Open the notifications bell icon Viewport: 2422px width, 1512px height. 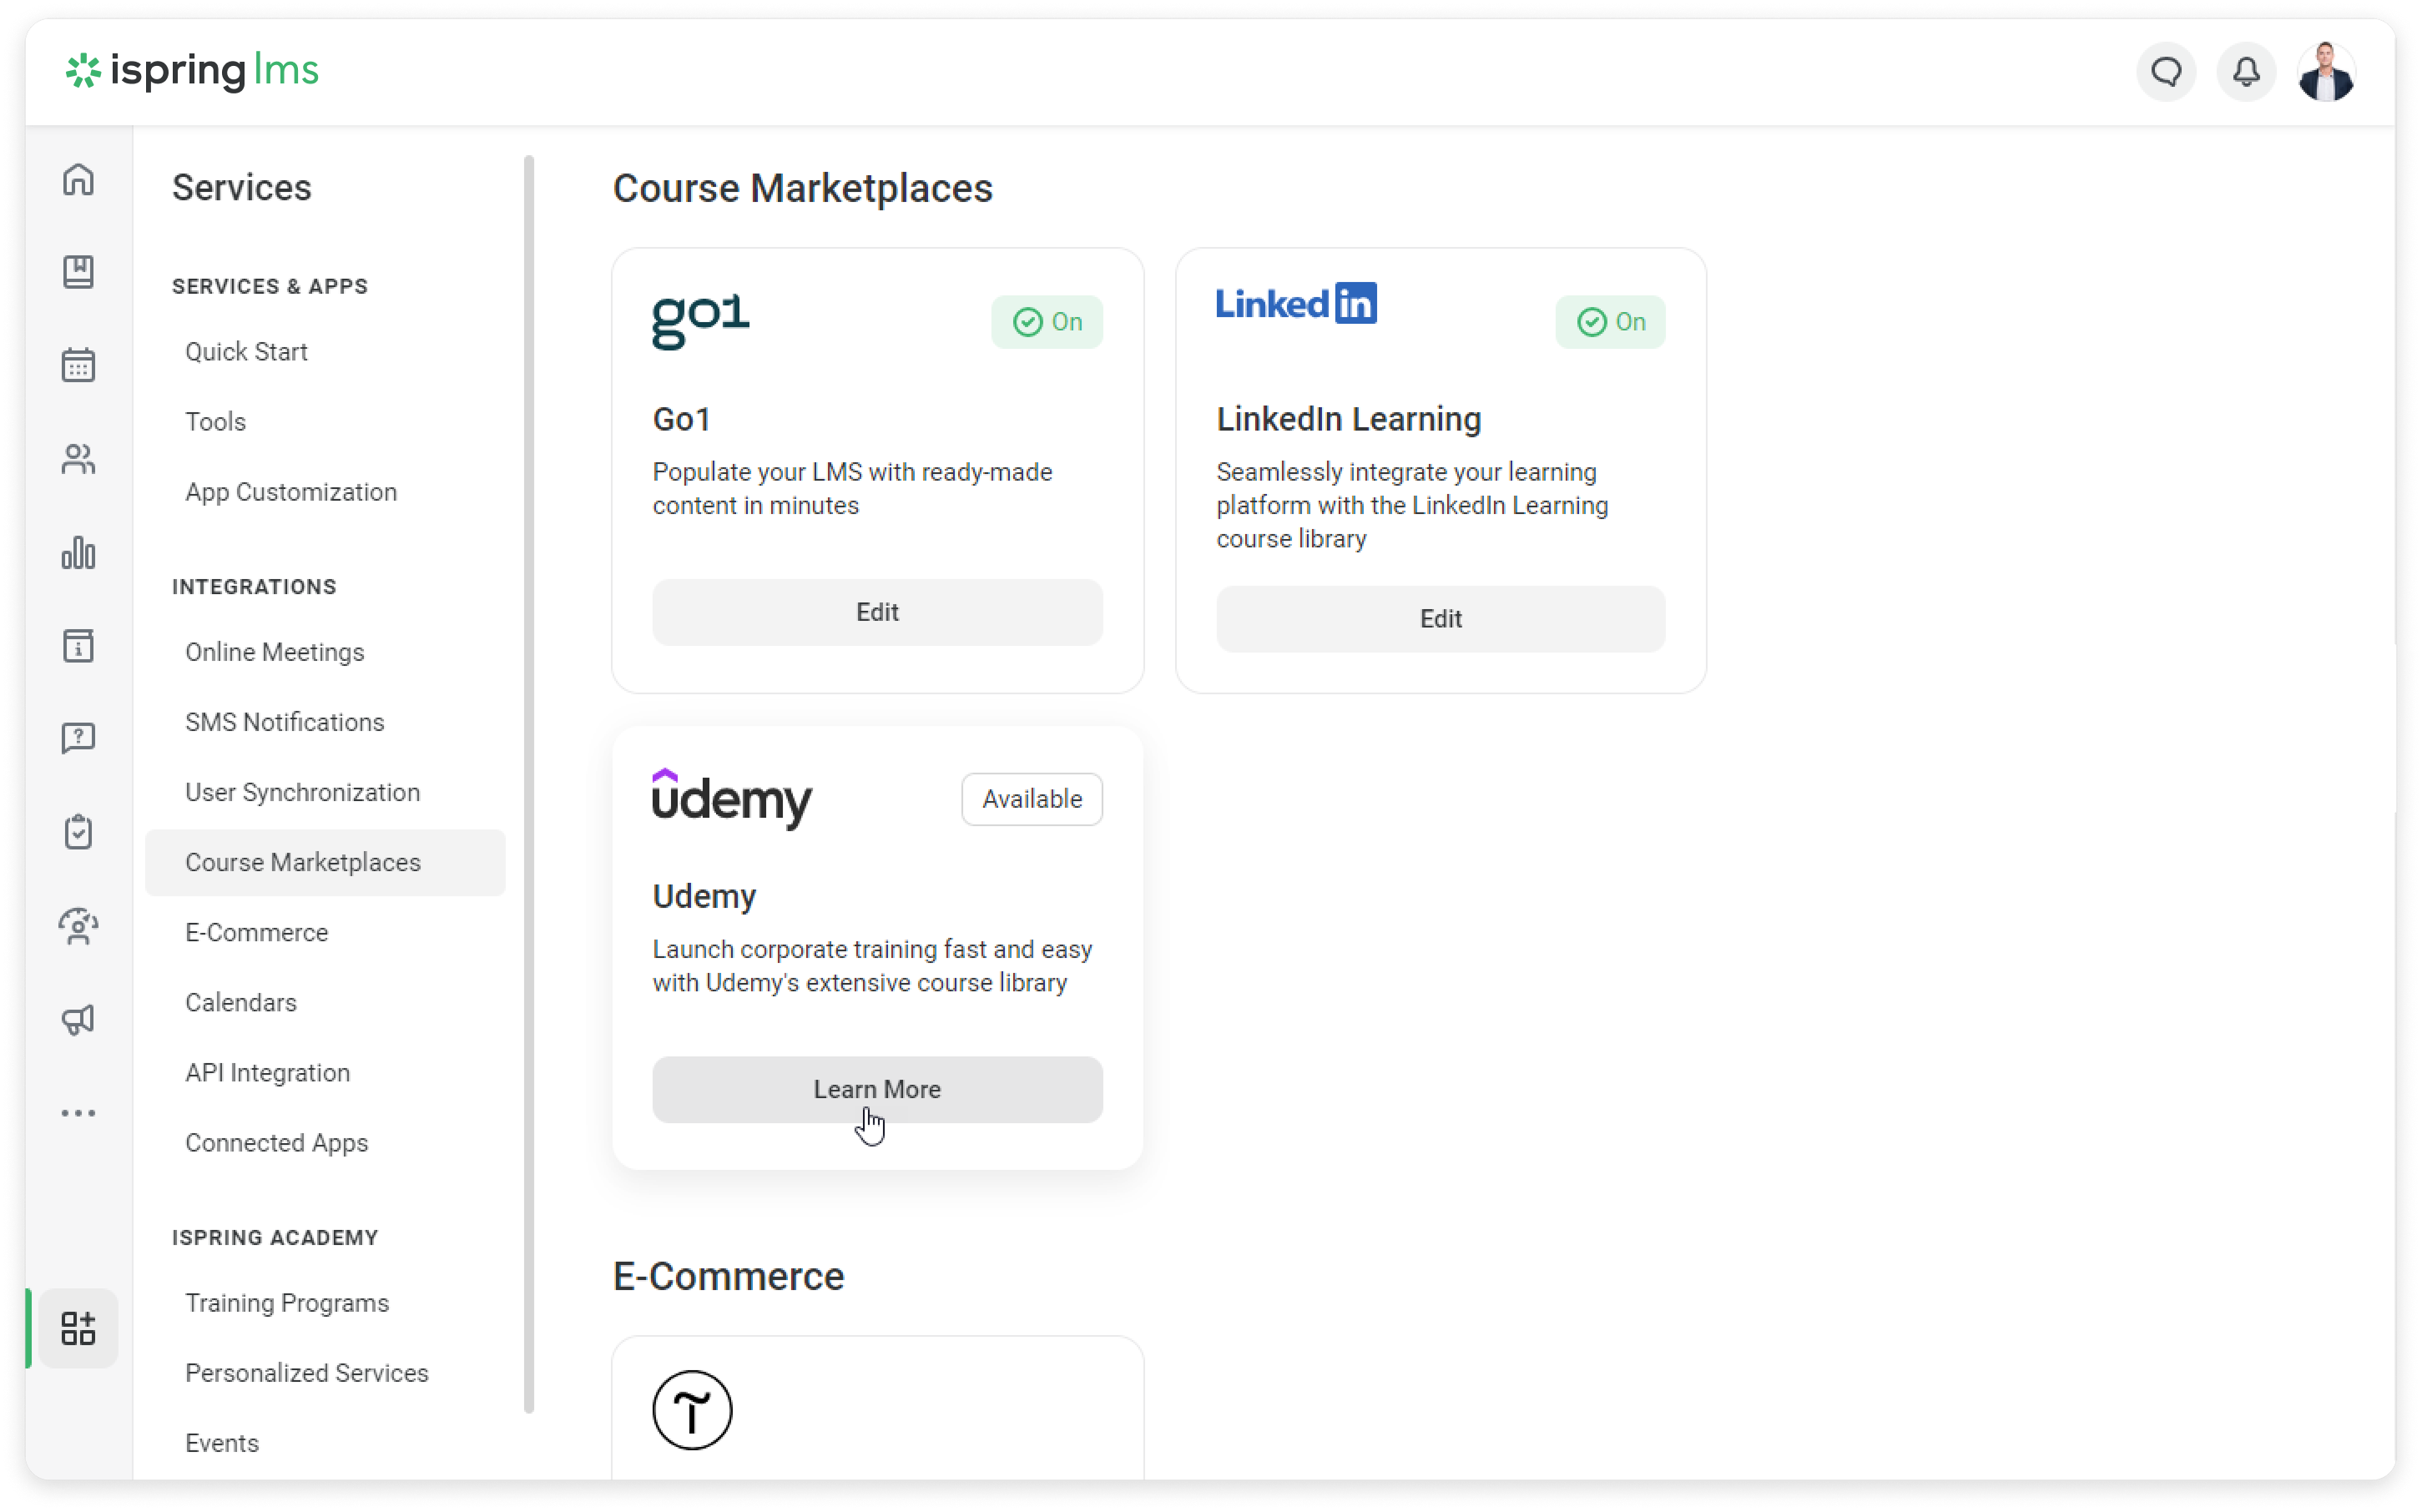click(2246, 72)
